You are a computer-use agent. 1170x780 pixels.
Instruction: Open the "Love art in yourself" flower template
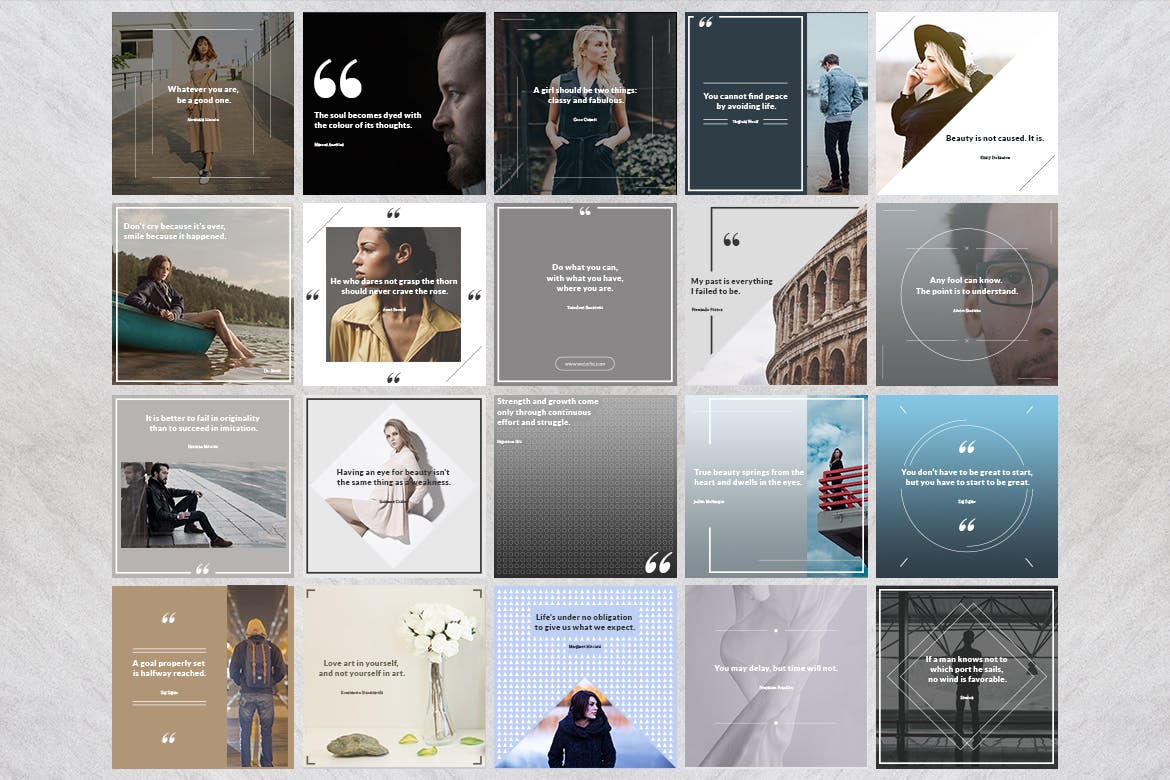click(x=394, y=677)
